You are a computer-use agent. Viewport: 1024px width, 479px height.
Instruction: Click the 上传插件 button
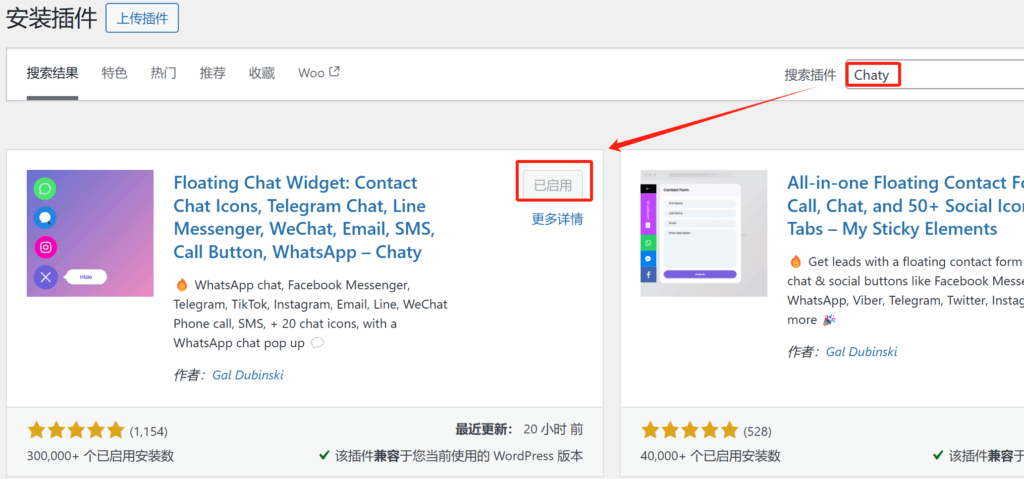click(x=142, y=18)
